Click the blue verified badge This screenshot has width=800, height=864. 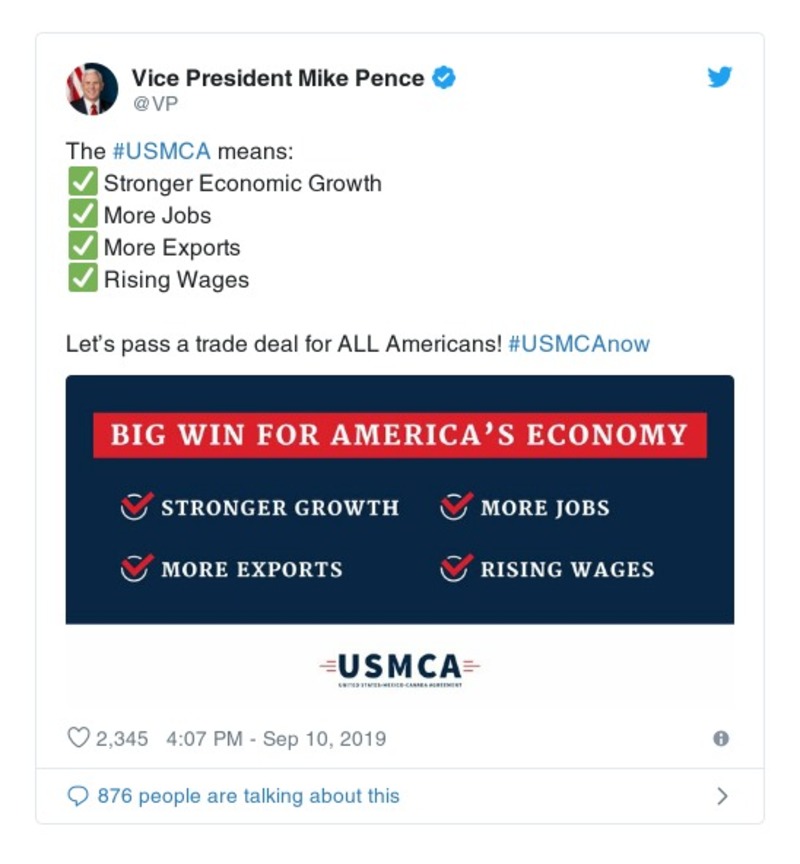443,77
